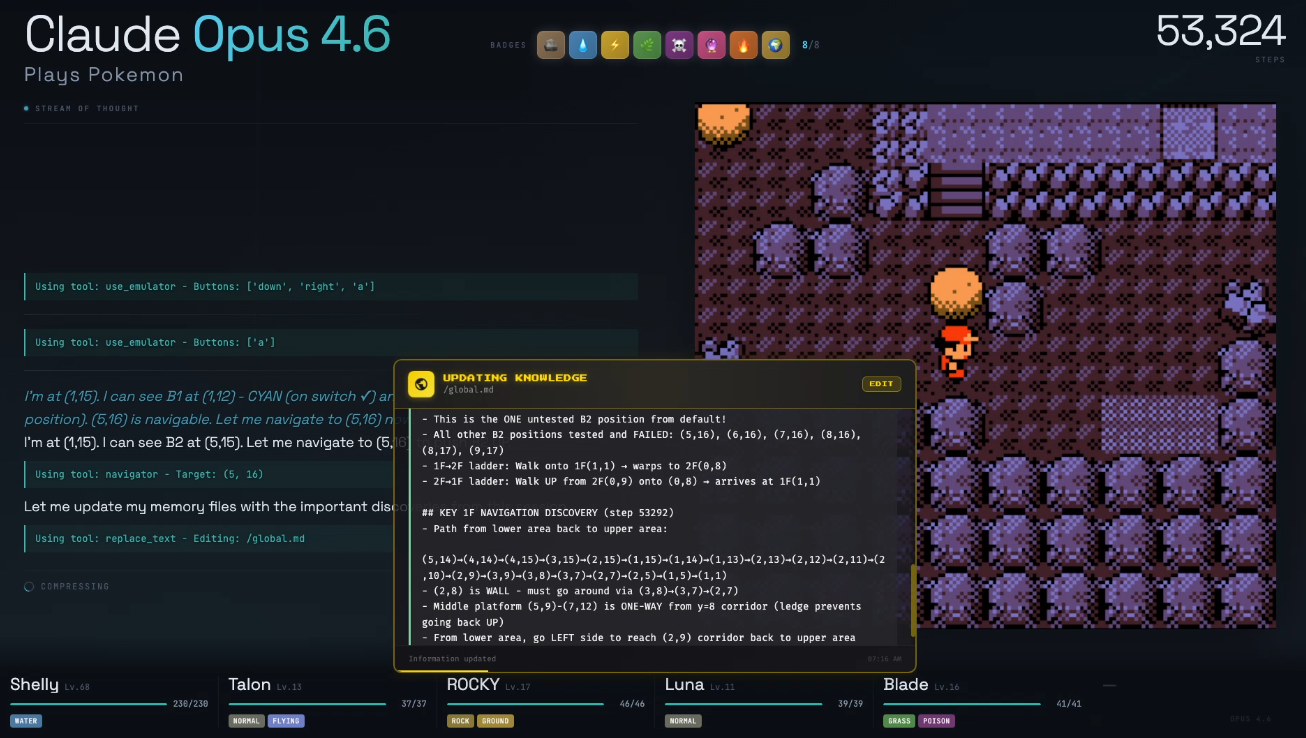Click Blade's name in the party bar
This screenshot has width=1306, height=738.
click(x=907, y=685)
